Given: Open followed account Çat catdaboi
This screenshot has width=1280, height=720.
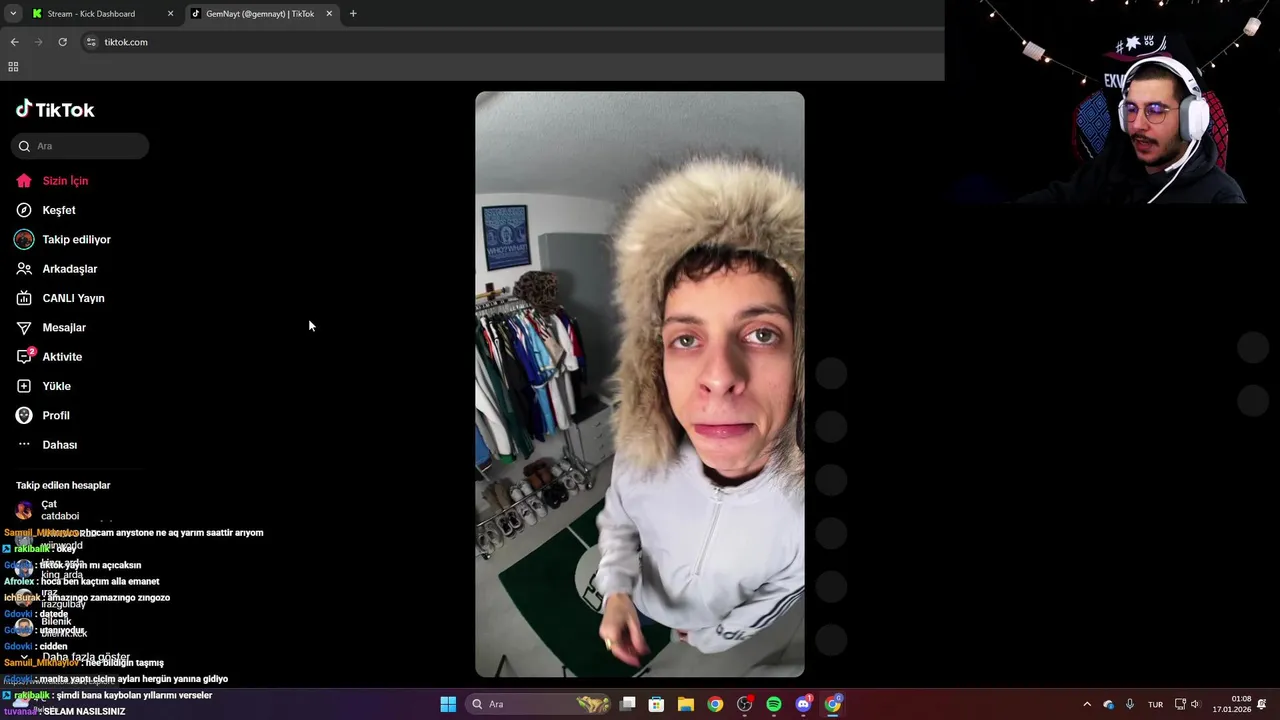Looking at the screenshot, I should [x=48, y=510].
